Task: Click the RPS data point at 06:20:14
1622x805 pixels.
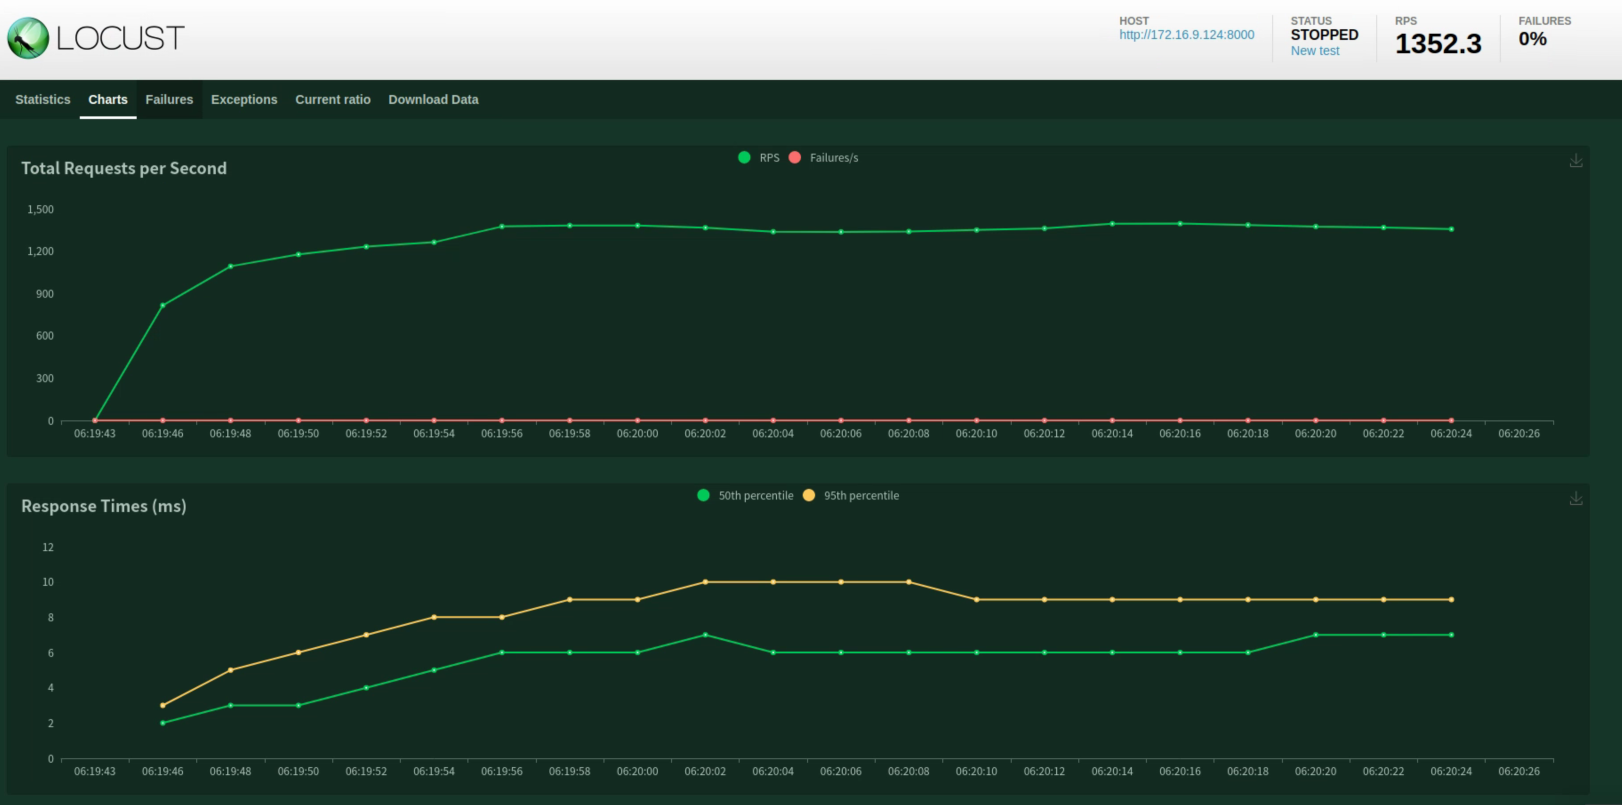Action: [x=1112, y=224]
